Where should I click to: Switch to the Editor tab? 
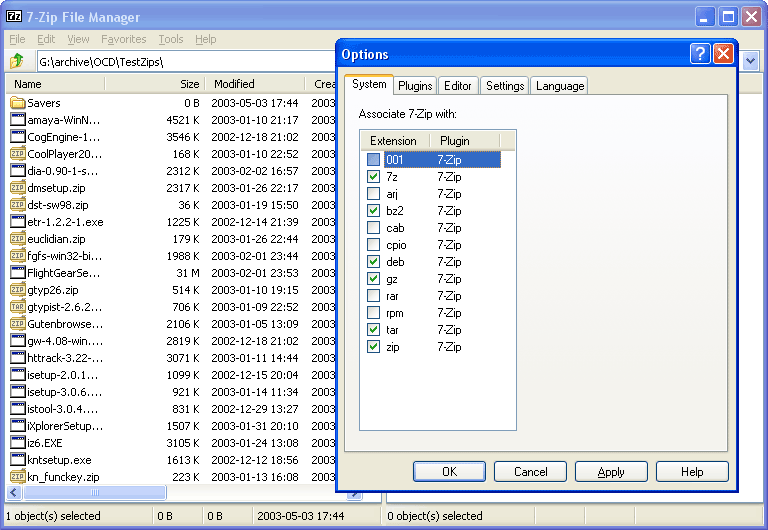point(457,86)
